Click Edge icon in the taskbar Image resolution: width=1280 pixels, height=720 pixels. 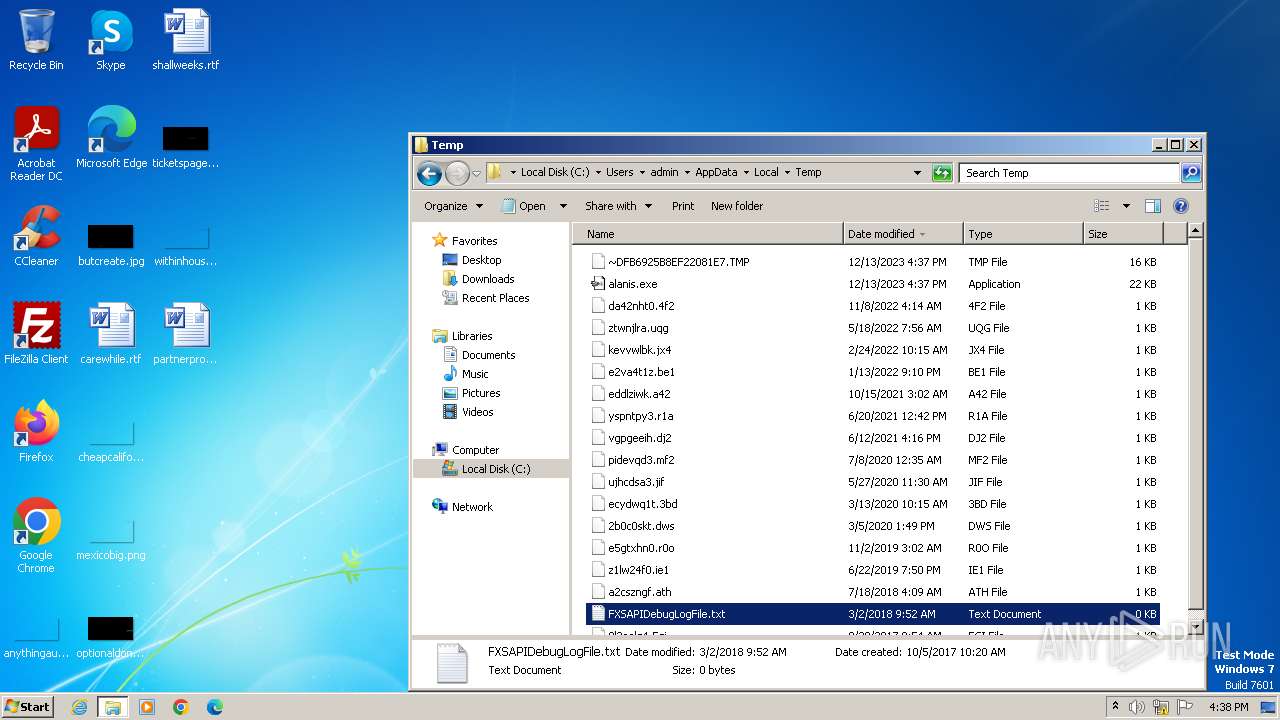click(214, 707)
